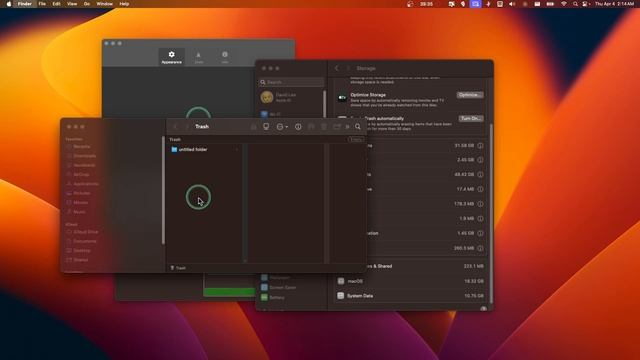
Task: Click the info icon beside 31.58 GB
Action: 480,146
